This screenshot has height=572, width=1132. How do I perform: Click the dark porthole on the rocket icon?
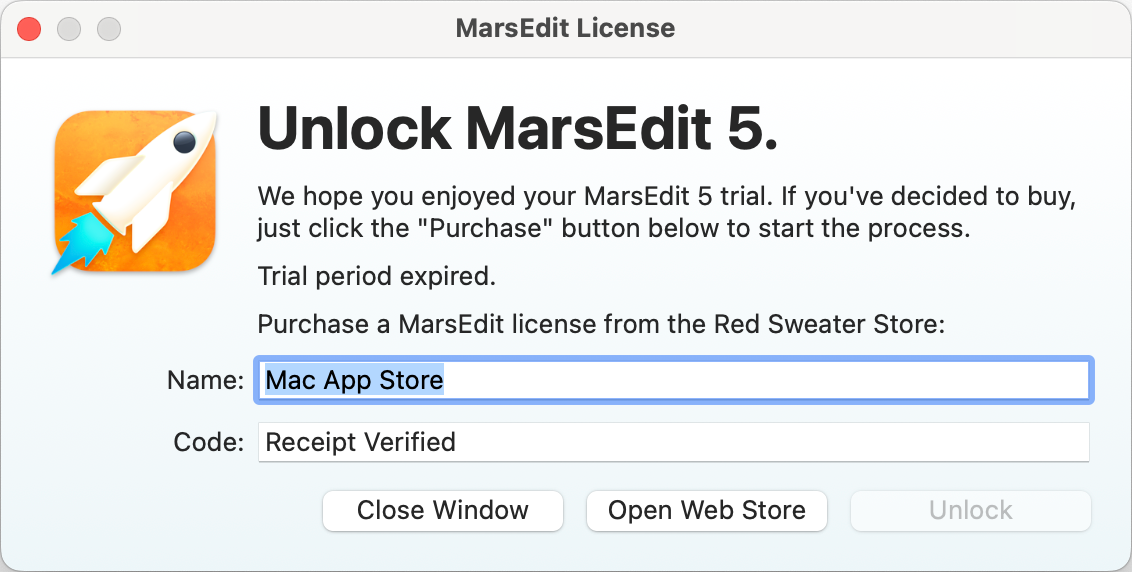click(x=184, y=143)
